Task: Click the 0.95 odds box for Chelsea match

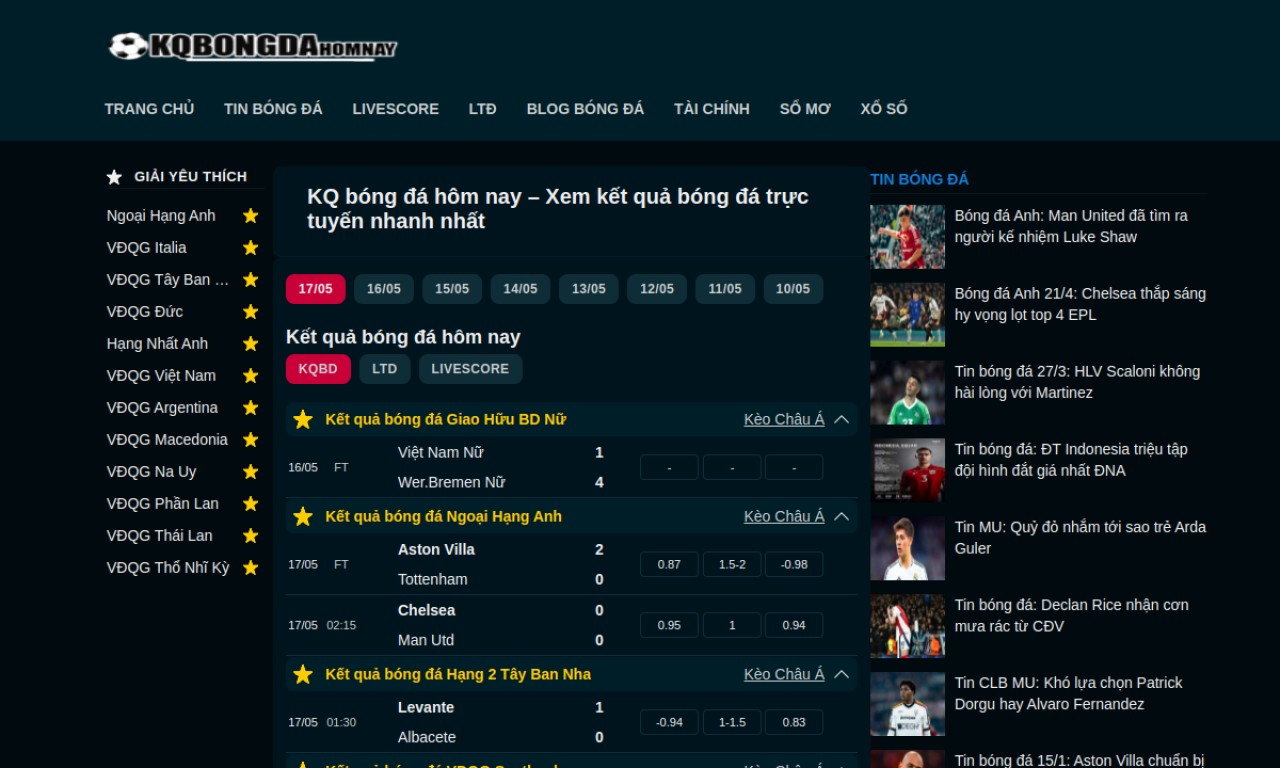Action: point(669,625)
